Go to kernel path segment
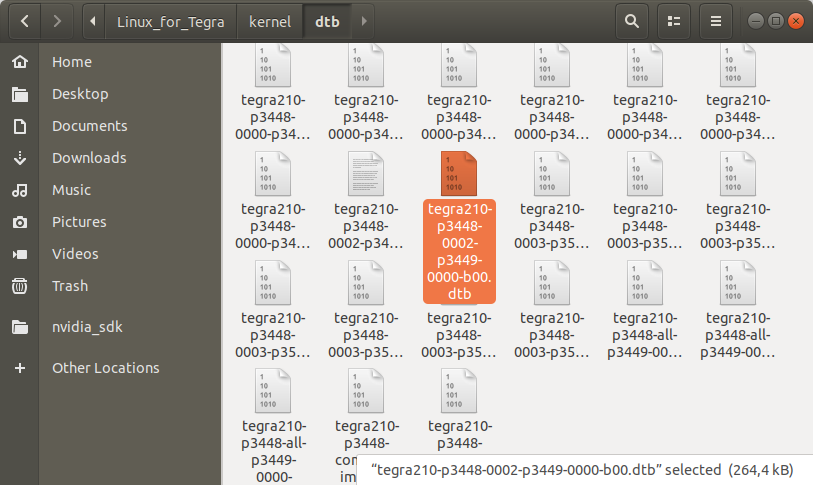 [x=269, y=20]
